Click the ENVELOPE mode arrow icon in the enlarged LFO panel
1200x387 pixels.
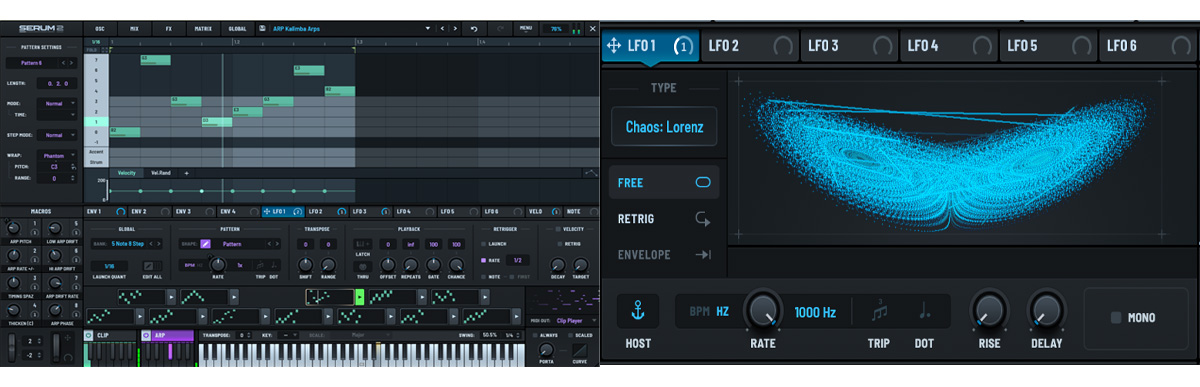703,254
